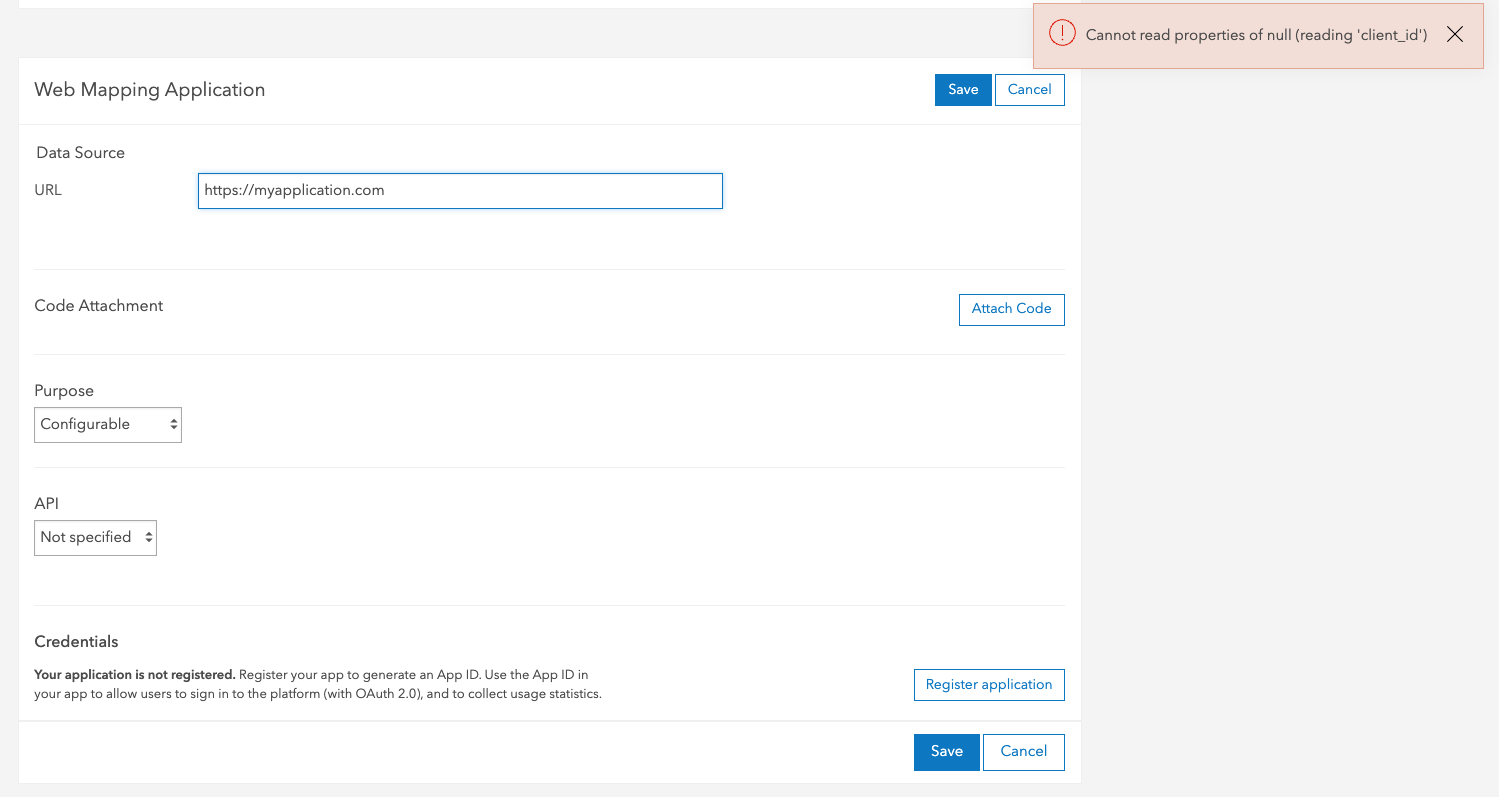Viewport: 1499px width, 797px height.
Task: Click the Attach Code button
Action: [1011, 309]
